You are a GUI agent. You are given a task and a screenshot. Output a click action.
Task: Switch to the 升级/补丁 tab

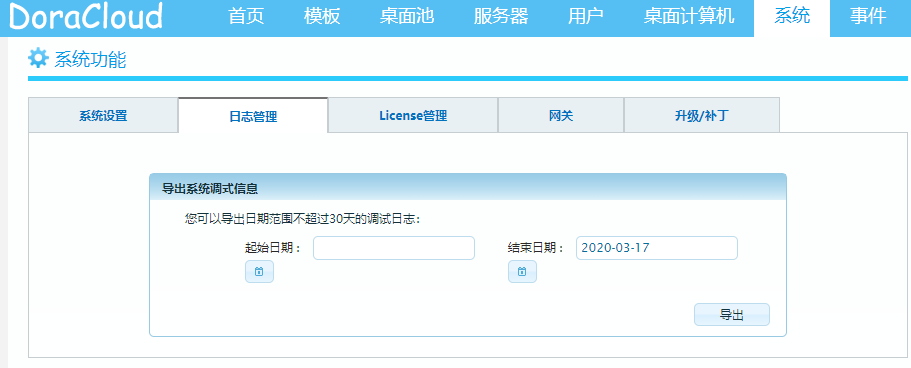click(702, 115)
